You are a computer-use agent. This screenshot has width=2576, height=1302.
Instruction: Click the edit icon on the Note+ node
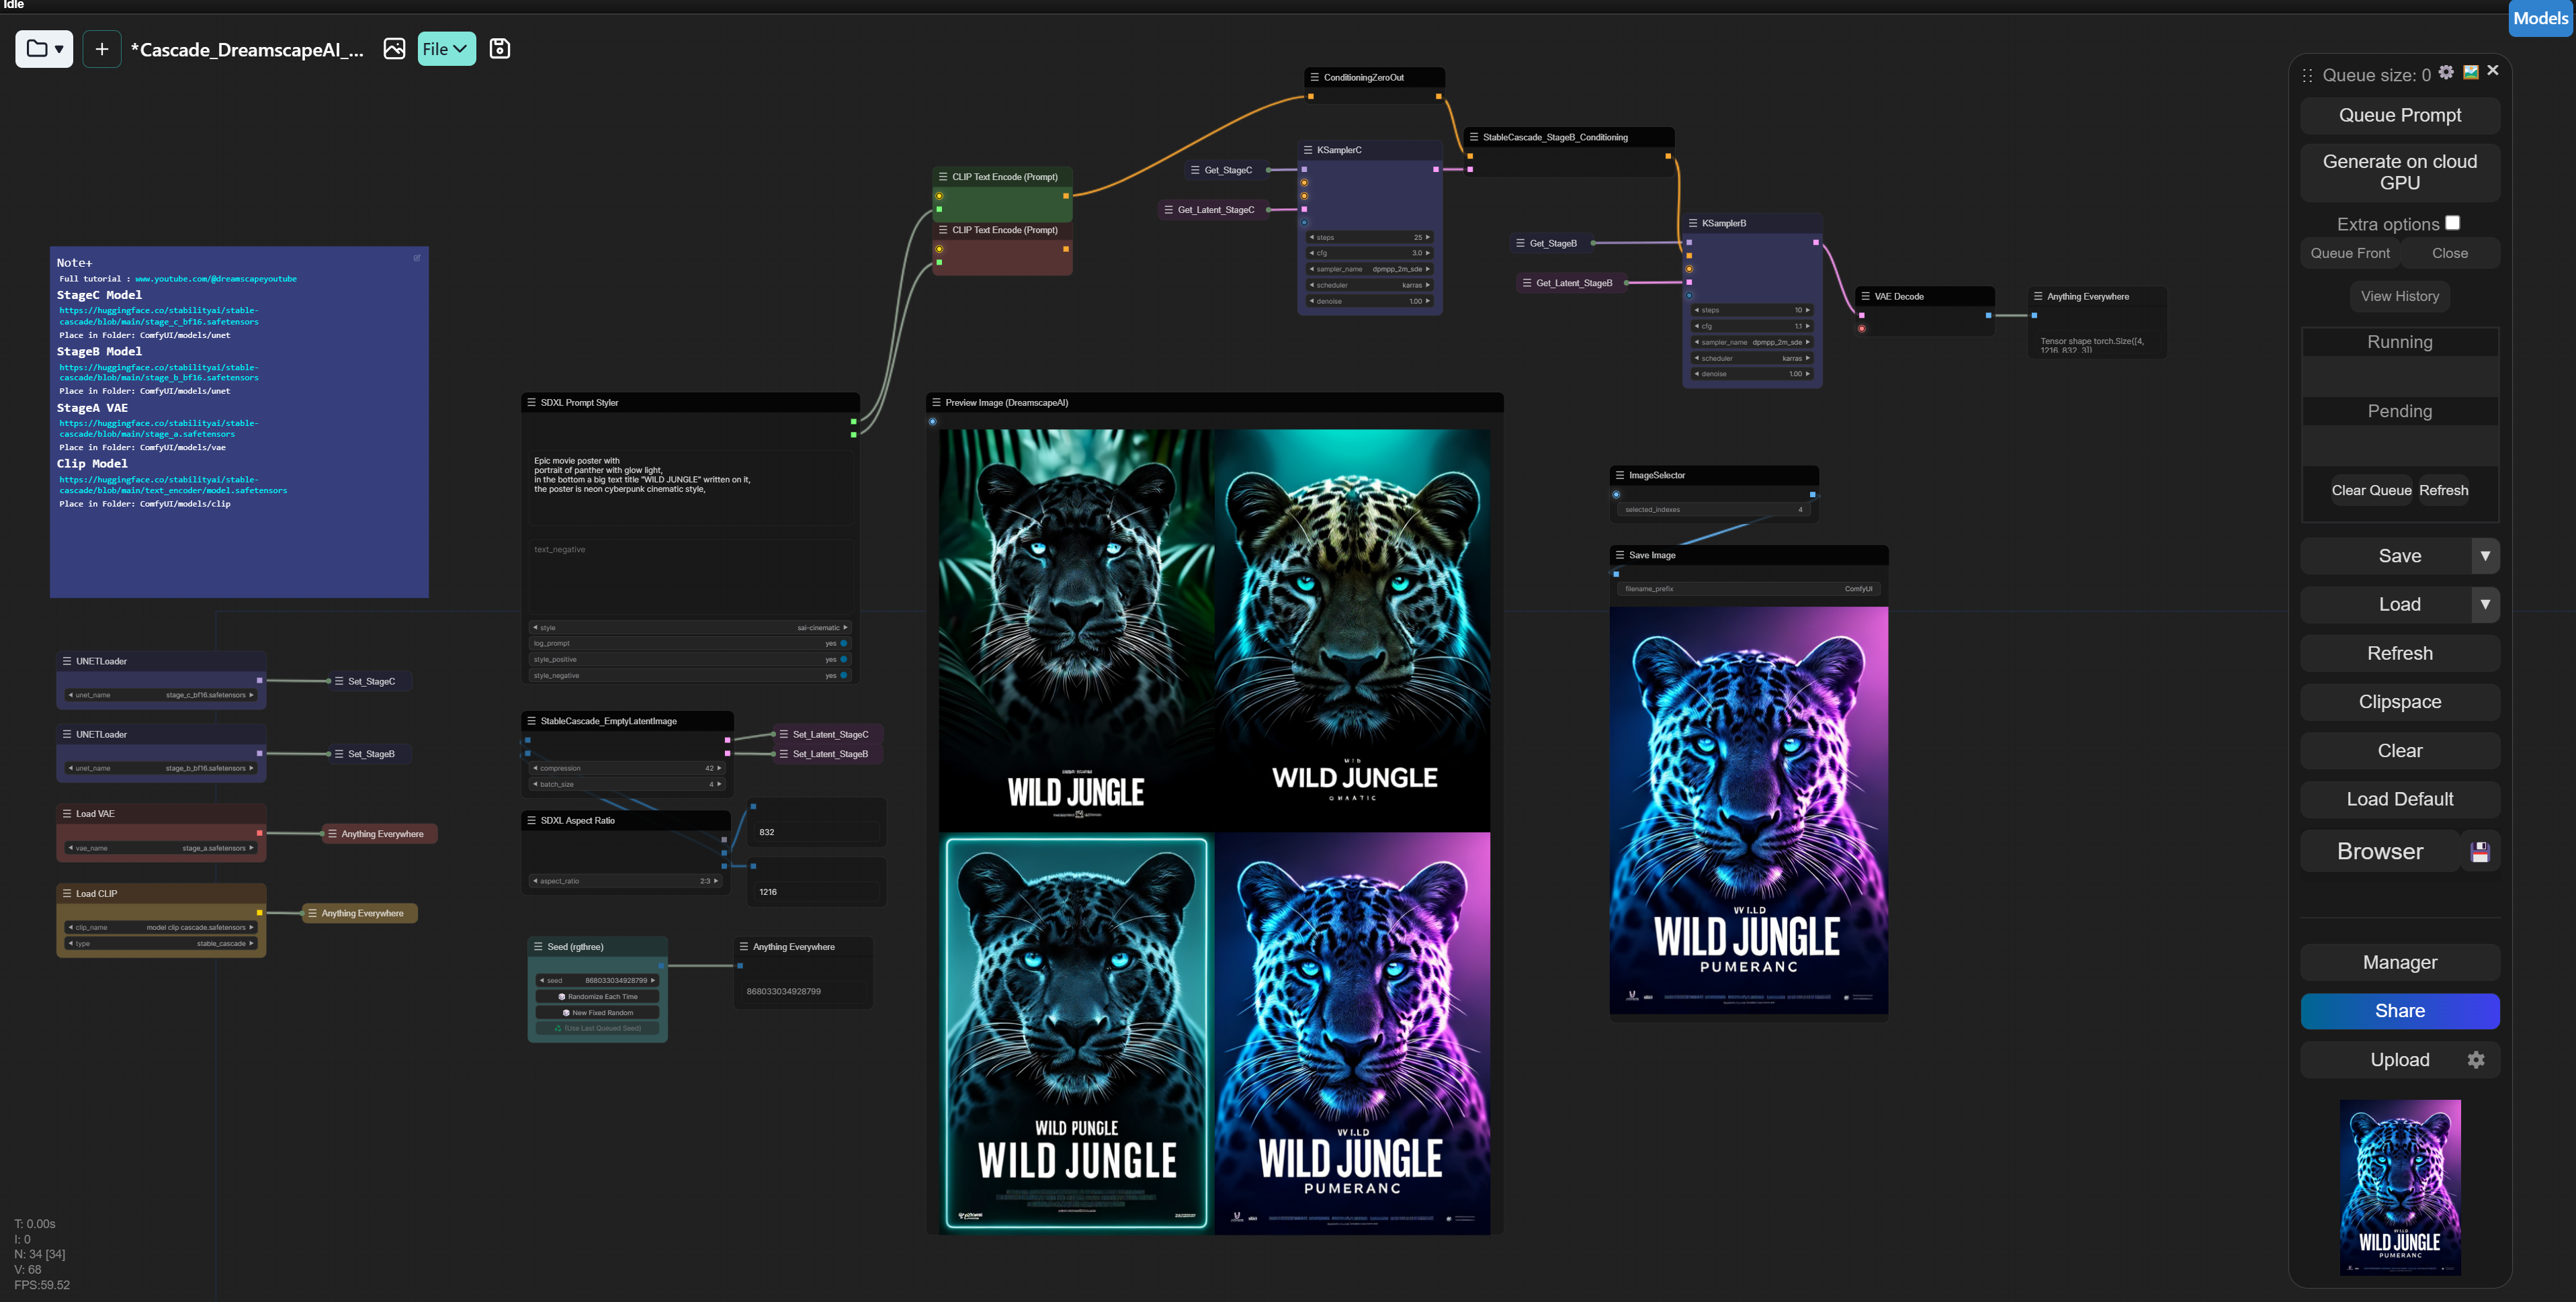pyautogui.click(x=417, y=258)
